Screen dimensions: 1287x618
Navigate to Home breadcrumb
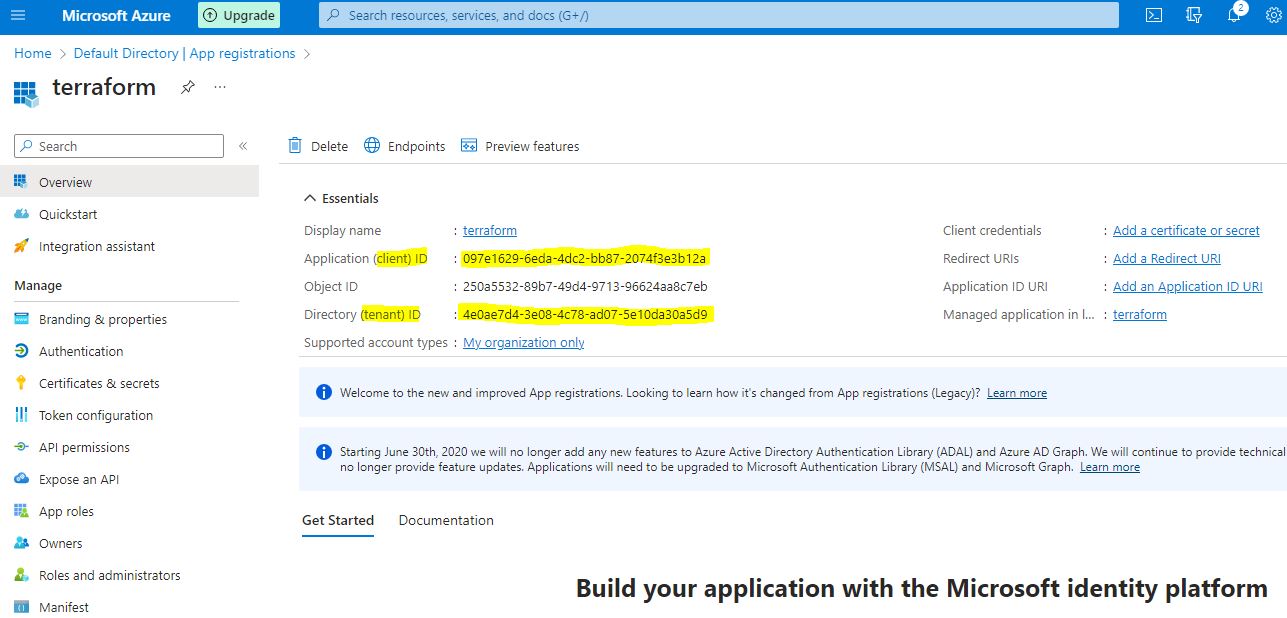click(x=33, y=53)
